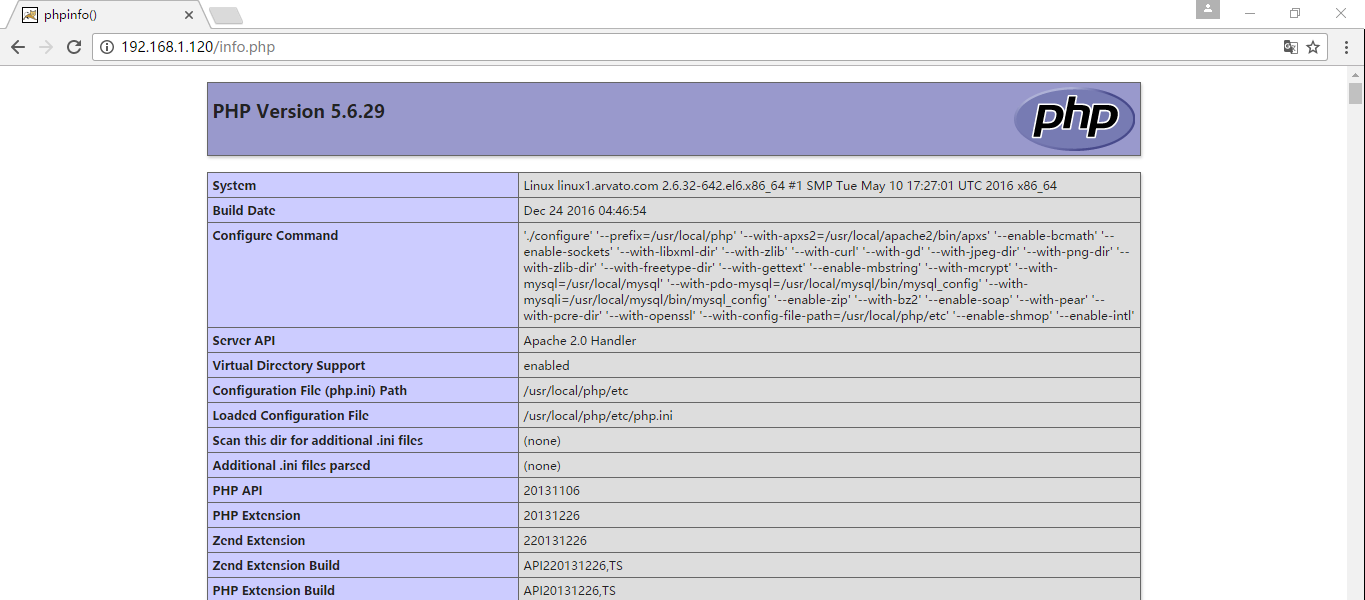
Task: Click the user profile icon in title bar
Action: pyautogui.click(x=1208, y=9)
